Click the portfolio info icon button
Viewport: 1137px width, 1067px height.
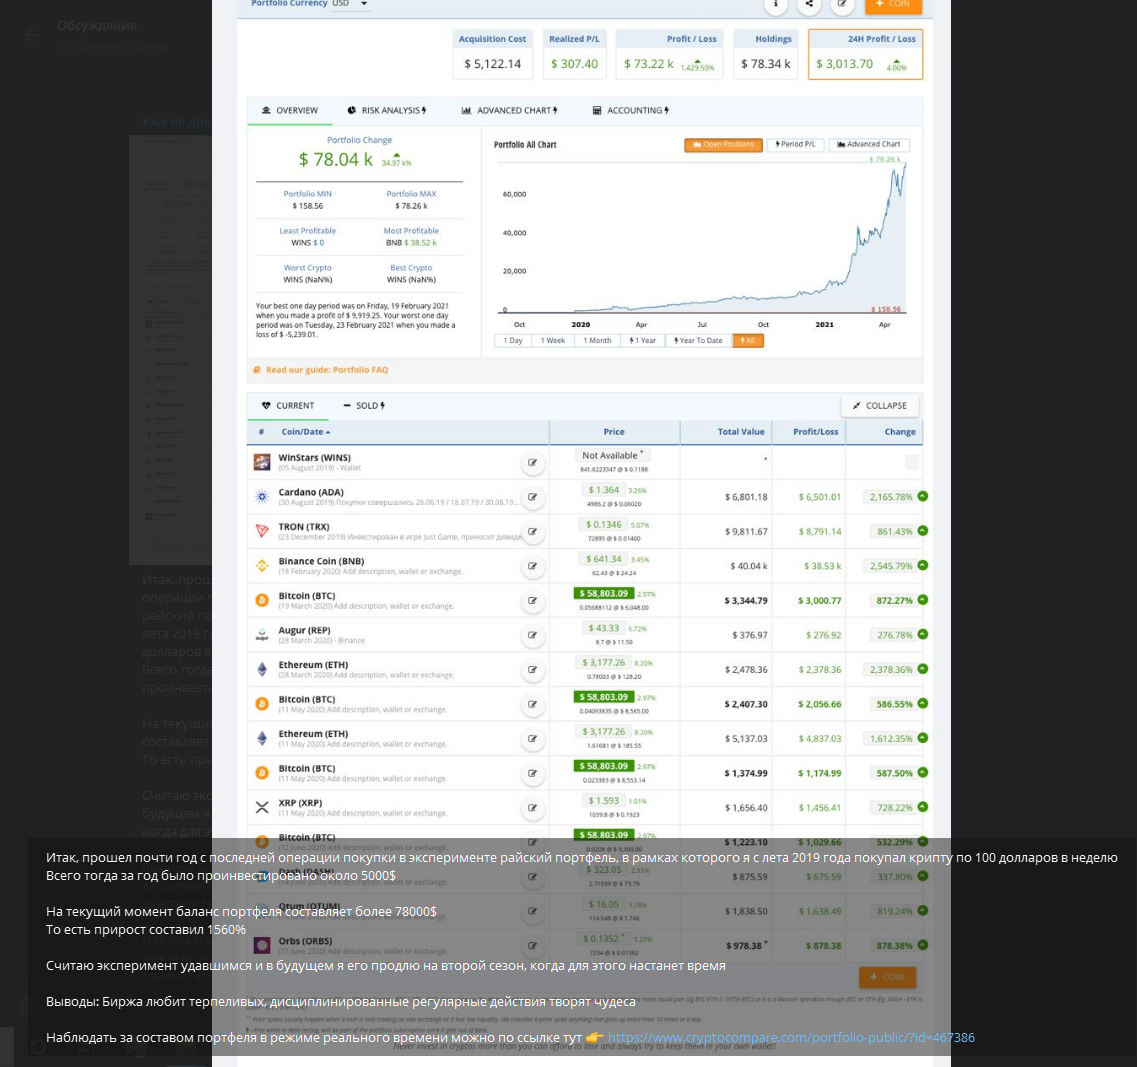pos(775,4)
